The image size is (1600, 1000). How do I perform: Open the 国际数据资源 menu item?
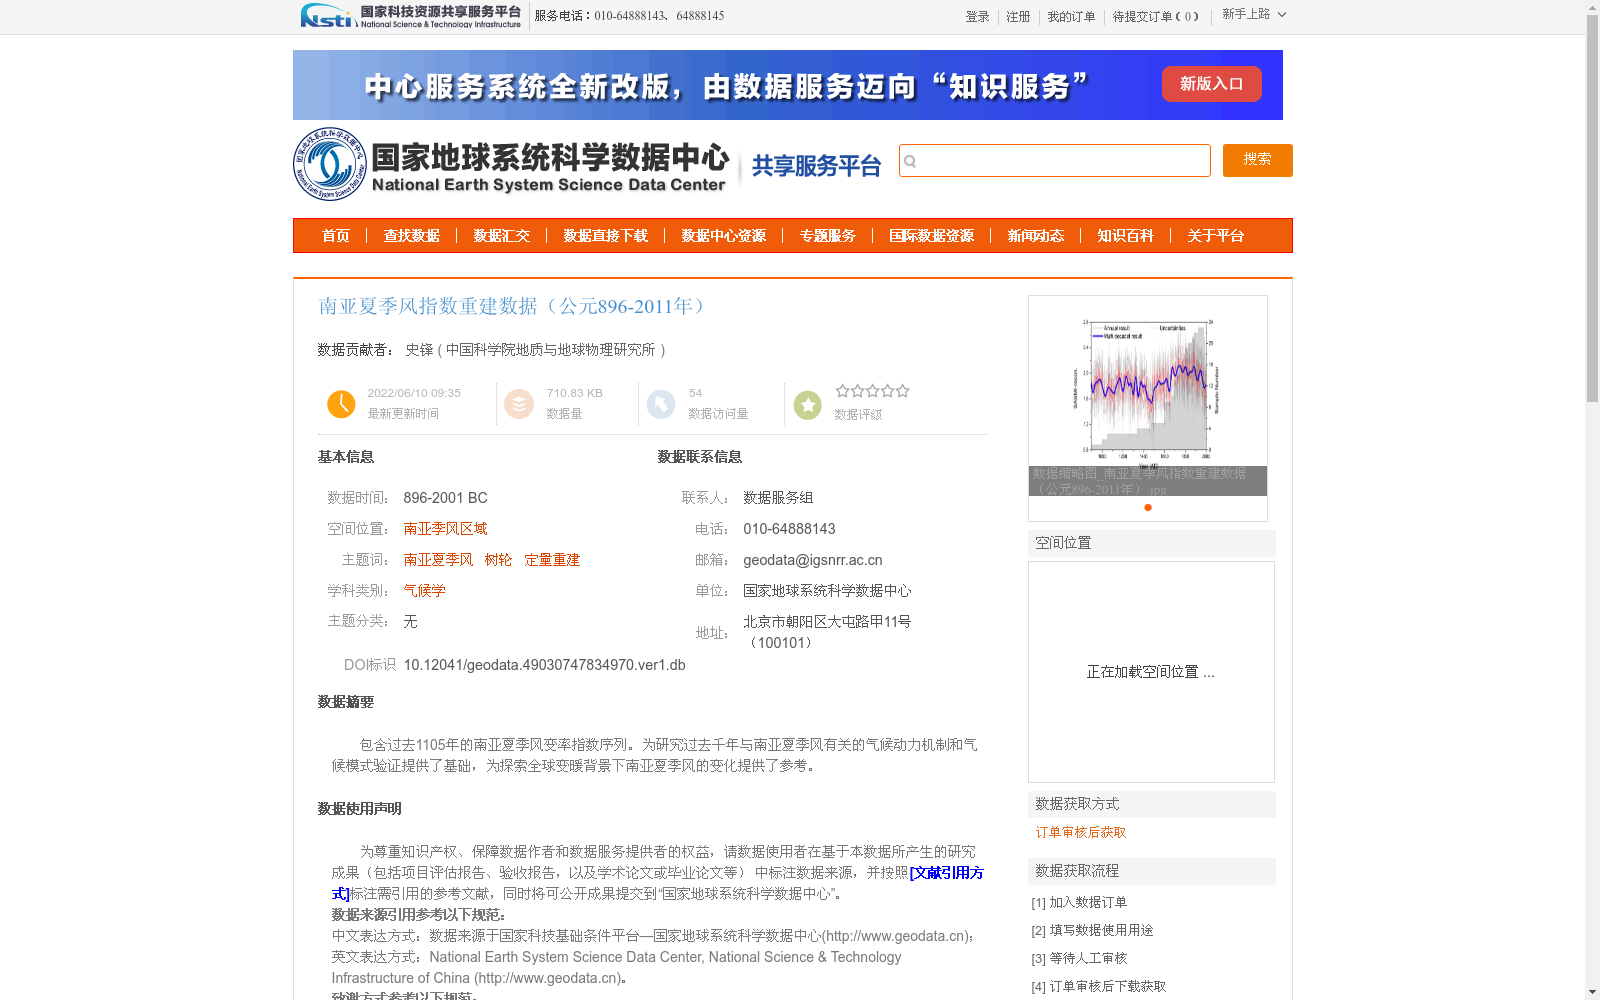point(932,236)
